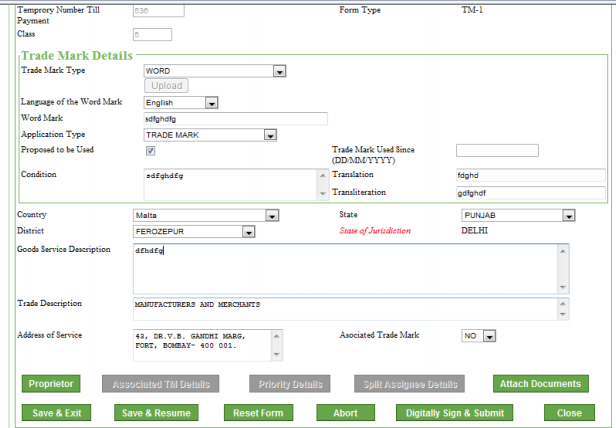616x428 pixels.
Task: Click the Priority Details button
Action: click(290, 384)
